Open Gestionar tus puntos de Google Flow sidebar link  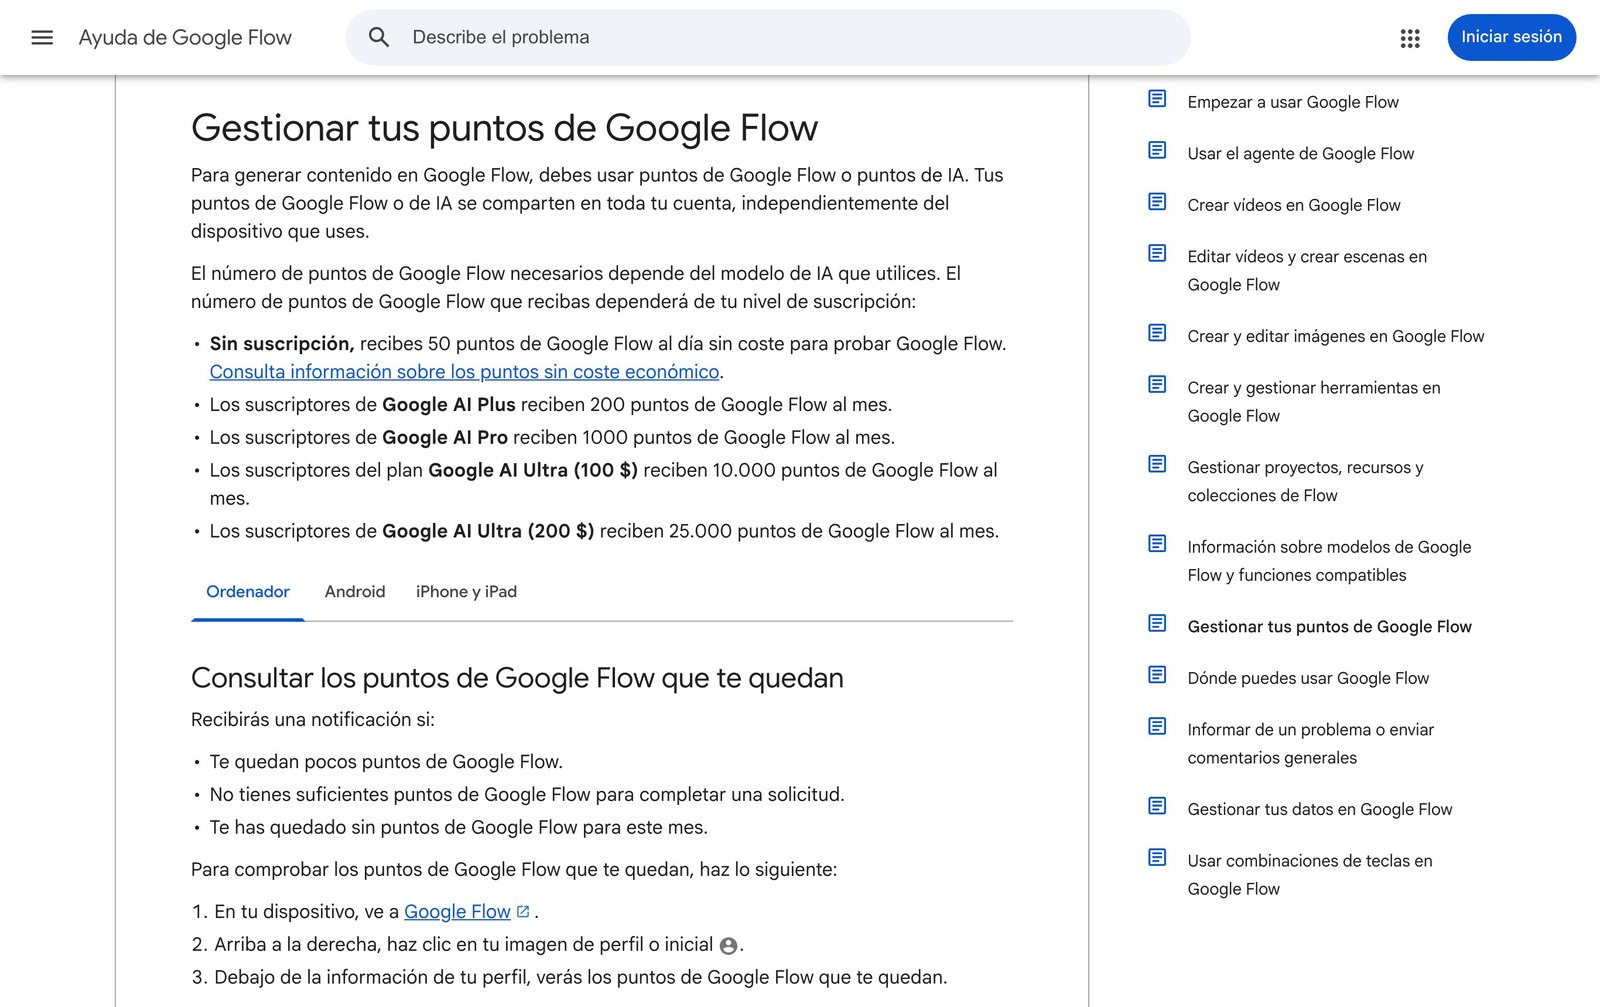(x=1329, y=627)
